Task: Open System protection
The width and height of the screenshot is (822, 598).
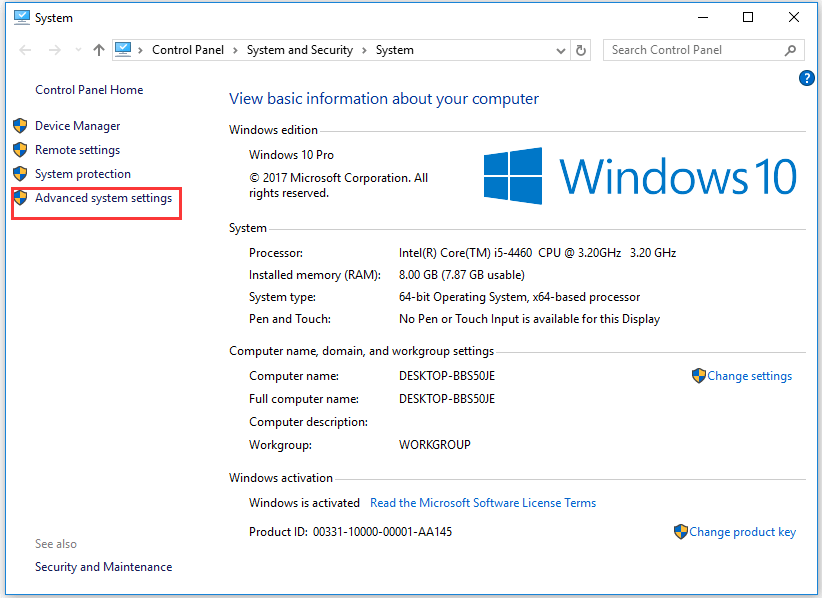Action: pyautogui.click(x=83, y=174)
